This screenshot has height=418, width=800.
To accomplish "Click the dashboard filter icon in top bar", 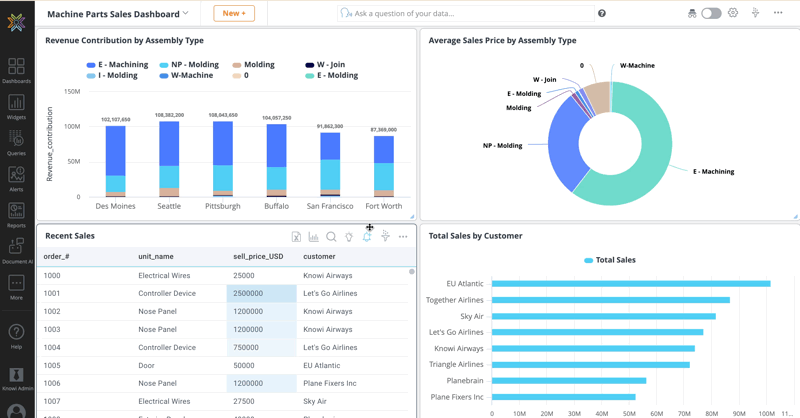I will 755,13.
